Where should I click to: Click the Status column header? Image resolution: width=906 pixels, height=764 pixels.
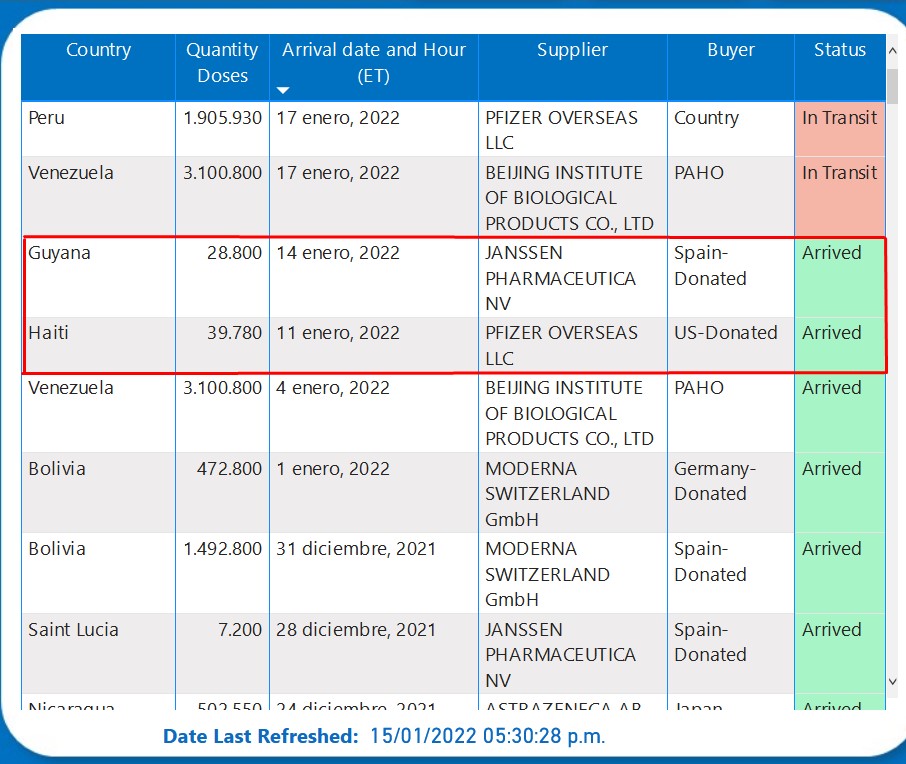point(839,50)
